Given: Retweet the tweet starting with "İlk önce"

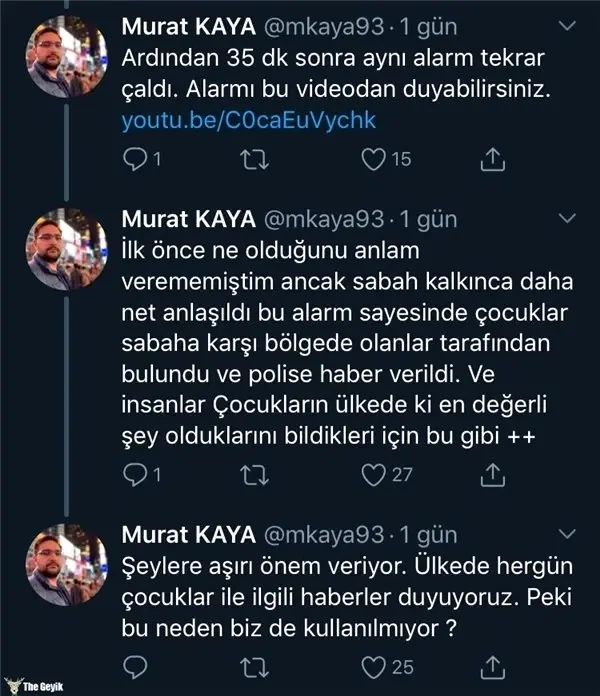Looking at the screenshot, I should coord(253,475).
